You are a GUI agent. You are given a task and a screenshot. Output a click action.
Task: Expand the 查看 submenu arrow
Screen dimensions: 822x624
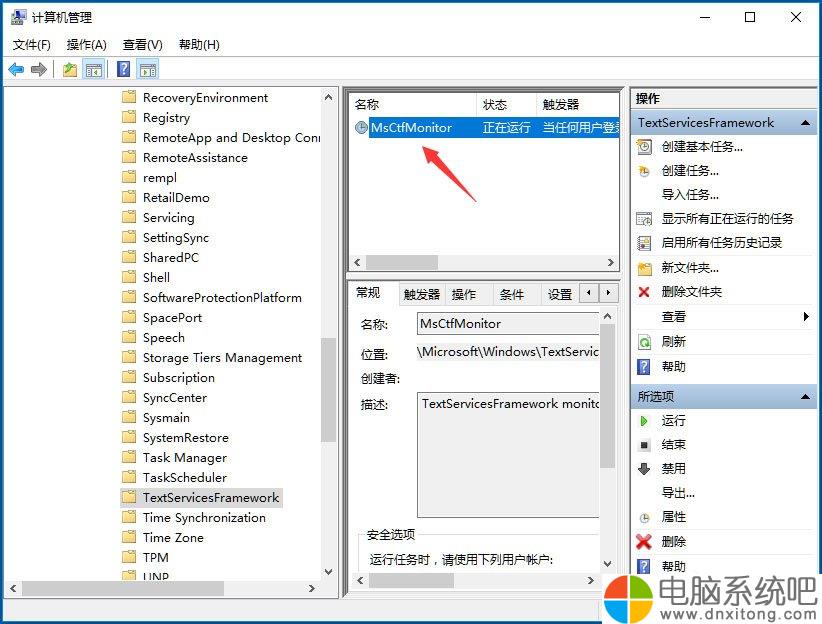tap(806, 316)
